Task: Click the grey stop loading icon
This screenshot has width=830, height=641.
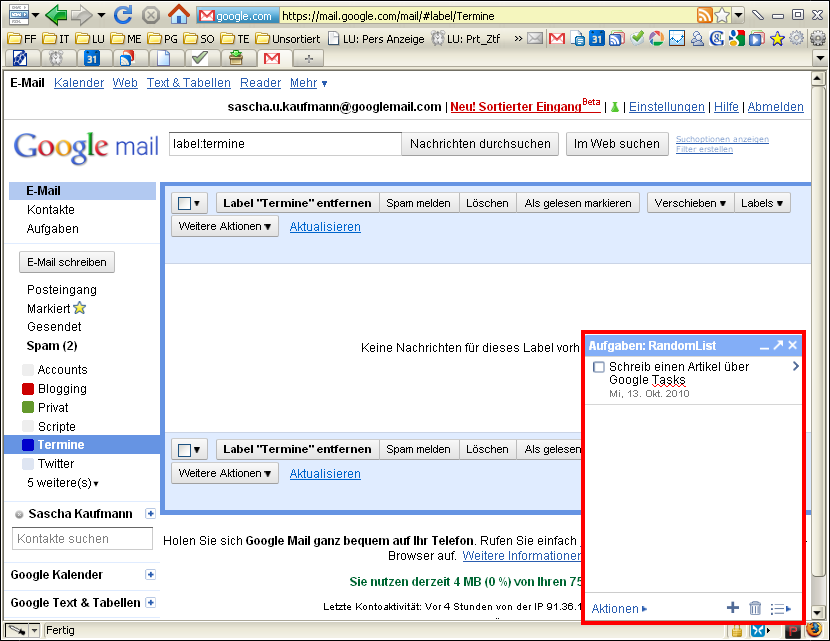Action: (151, 15)
